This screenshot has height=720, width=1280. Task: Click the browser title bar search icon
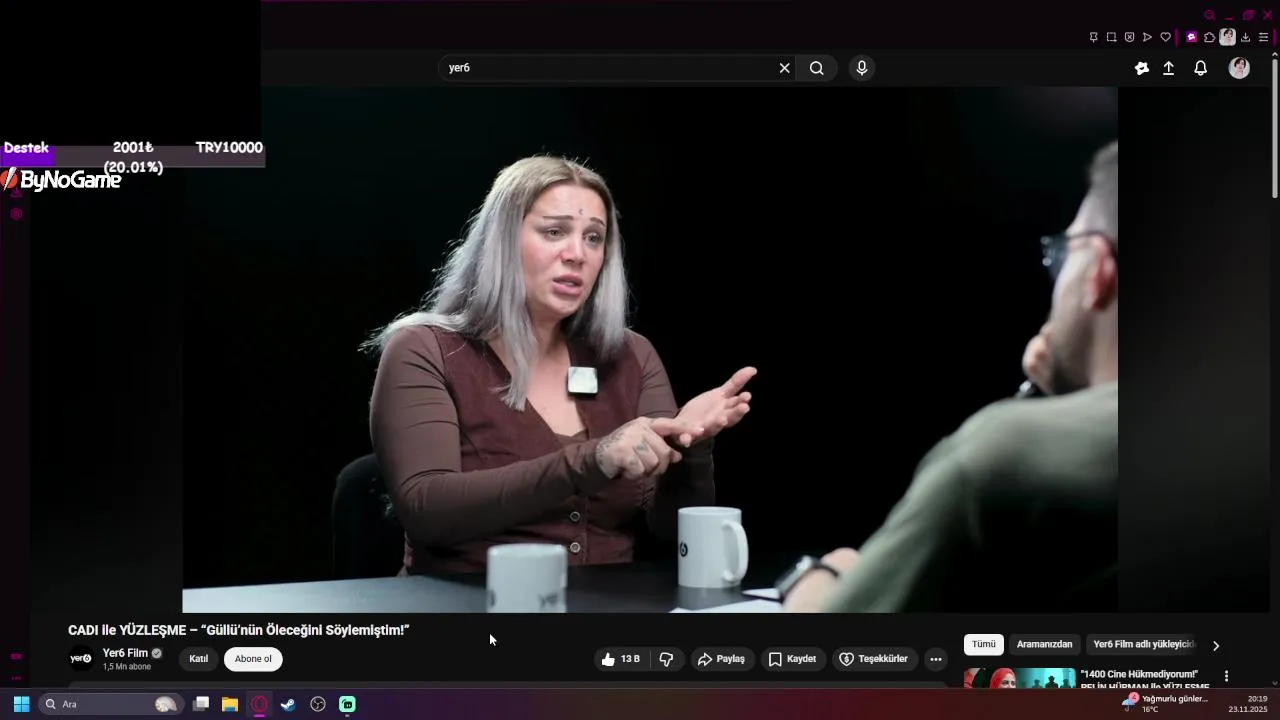[x=1210, y=15]
